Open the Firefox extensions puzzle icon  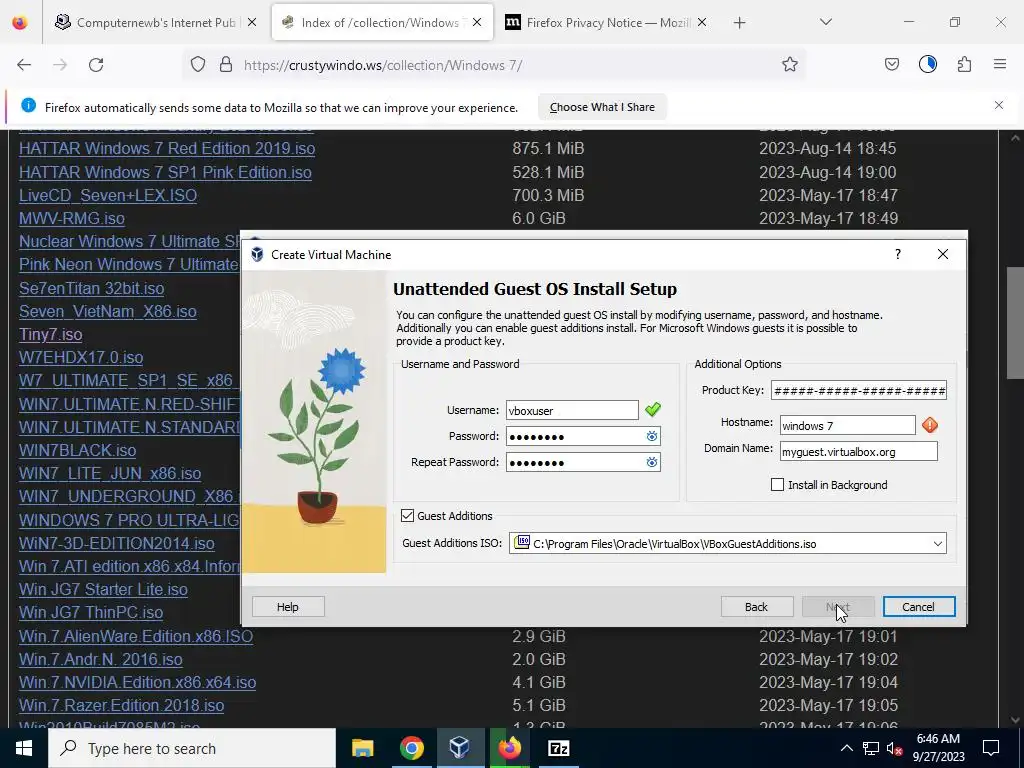point(964,65)
